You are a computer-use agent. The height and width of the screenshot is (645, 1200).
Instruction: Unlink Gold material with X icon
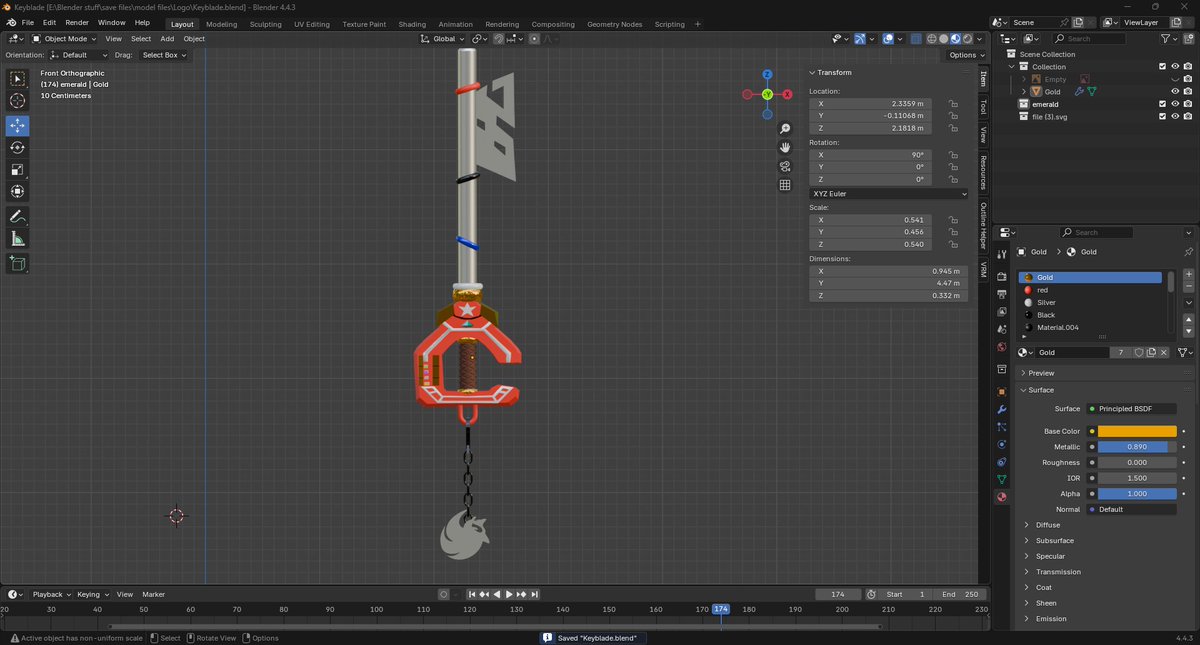pyautogui.click(x=1164, y=352)
